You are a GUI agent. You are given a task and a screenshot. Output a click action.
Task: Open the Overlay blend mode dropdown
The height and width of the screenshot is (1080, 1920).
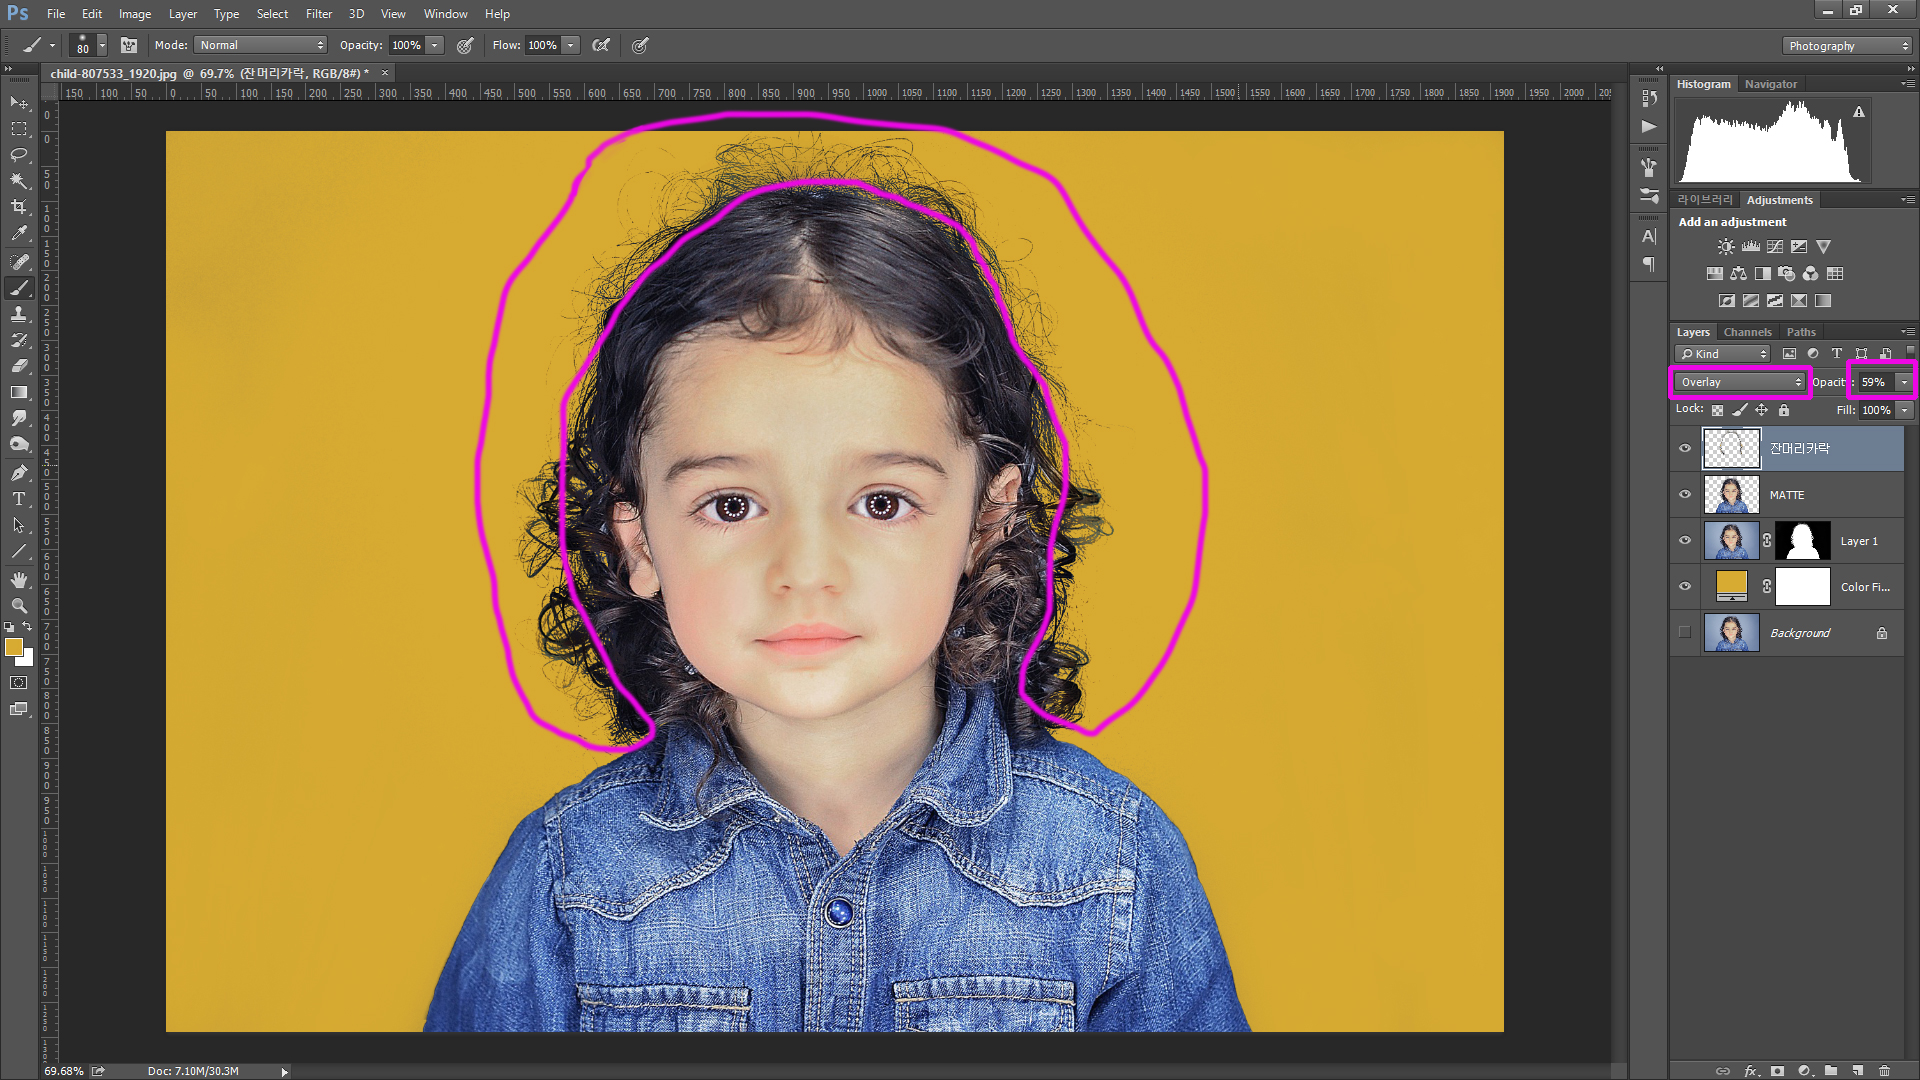tap(1741, 382)
